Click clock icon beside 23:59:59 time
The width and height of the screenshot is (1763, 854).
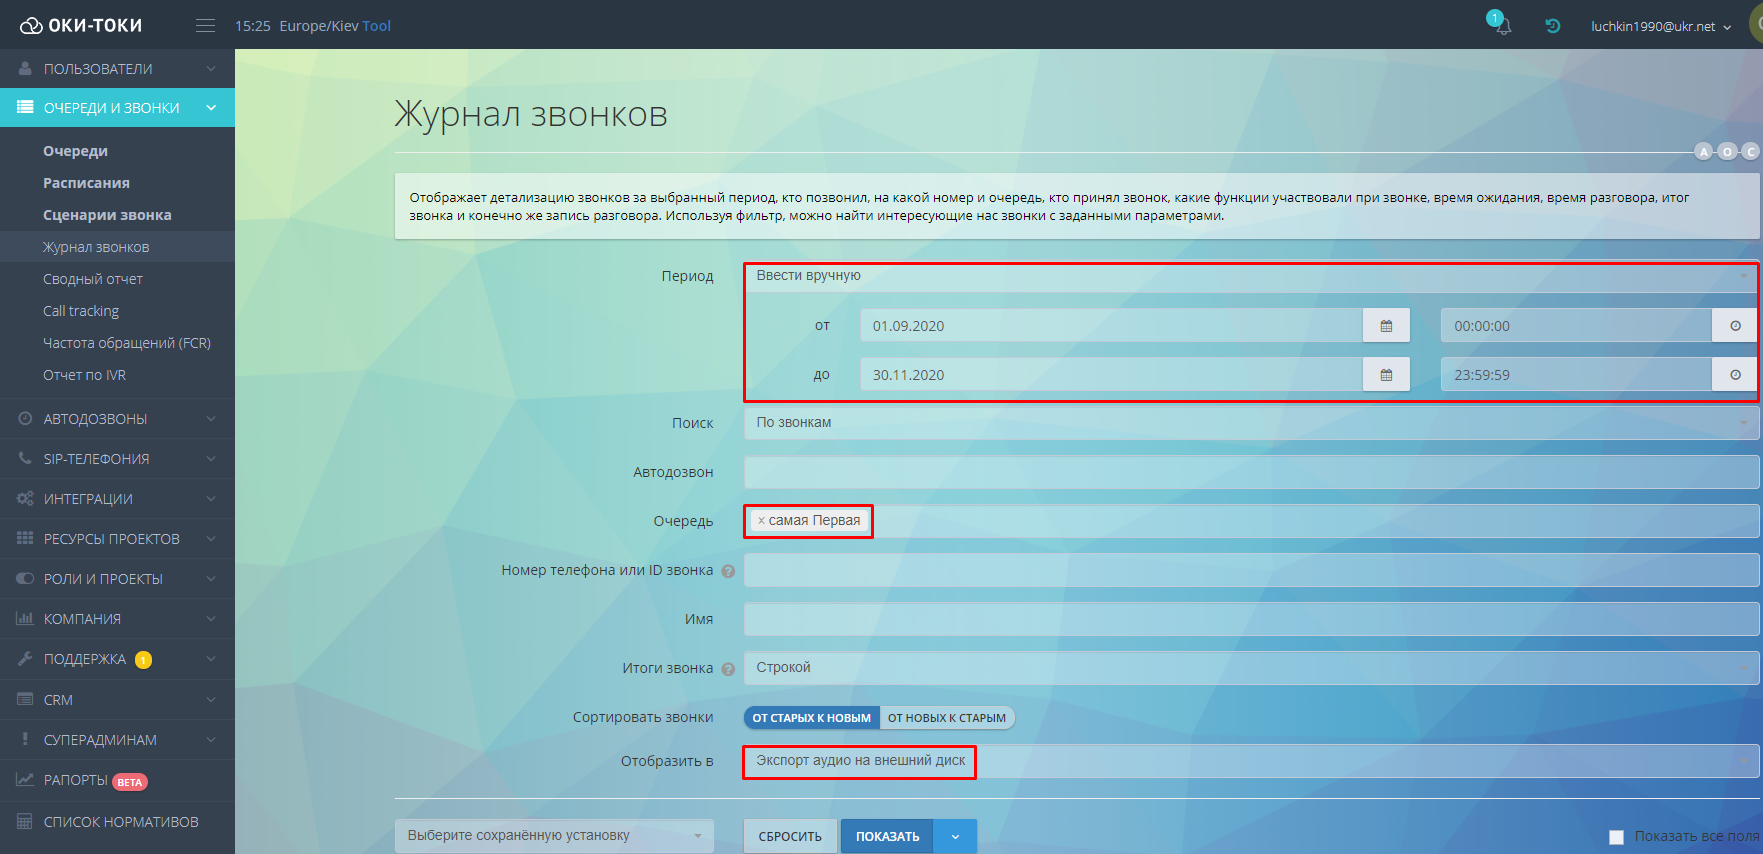pyautogui.click(x=1735, y=375)
